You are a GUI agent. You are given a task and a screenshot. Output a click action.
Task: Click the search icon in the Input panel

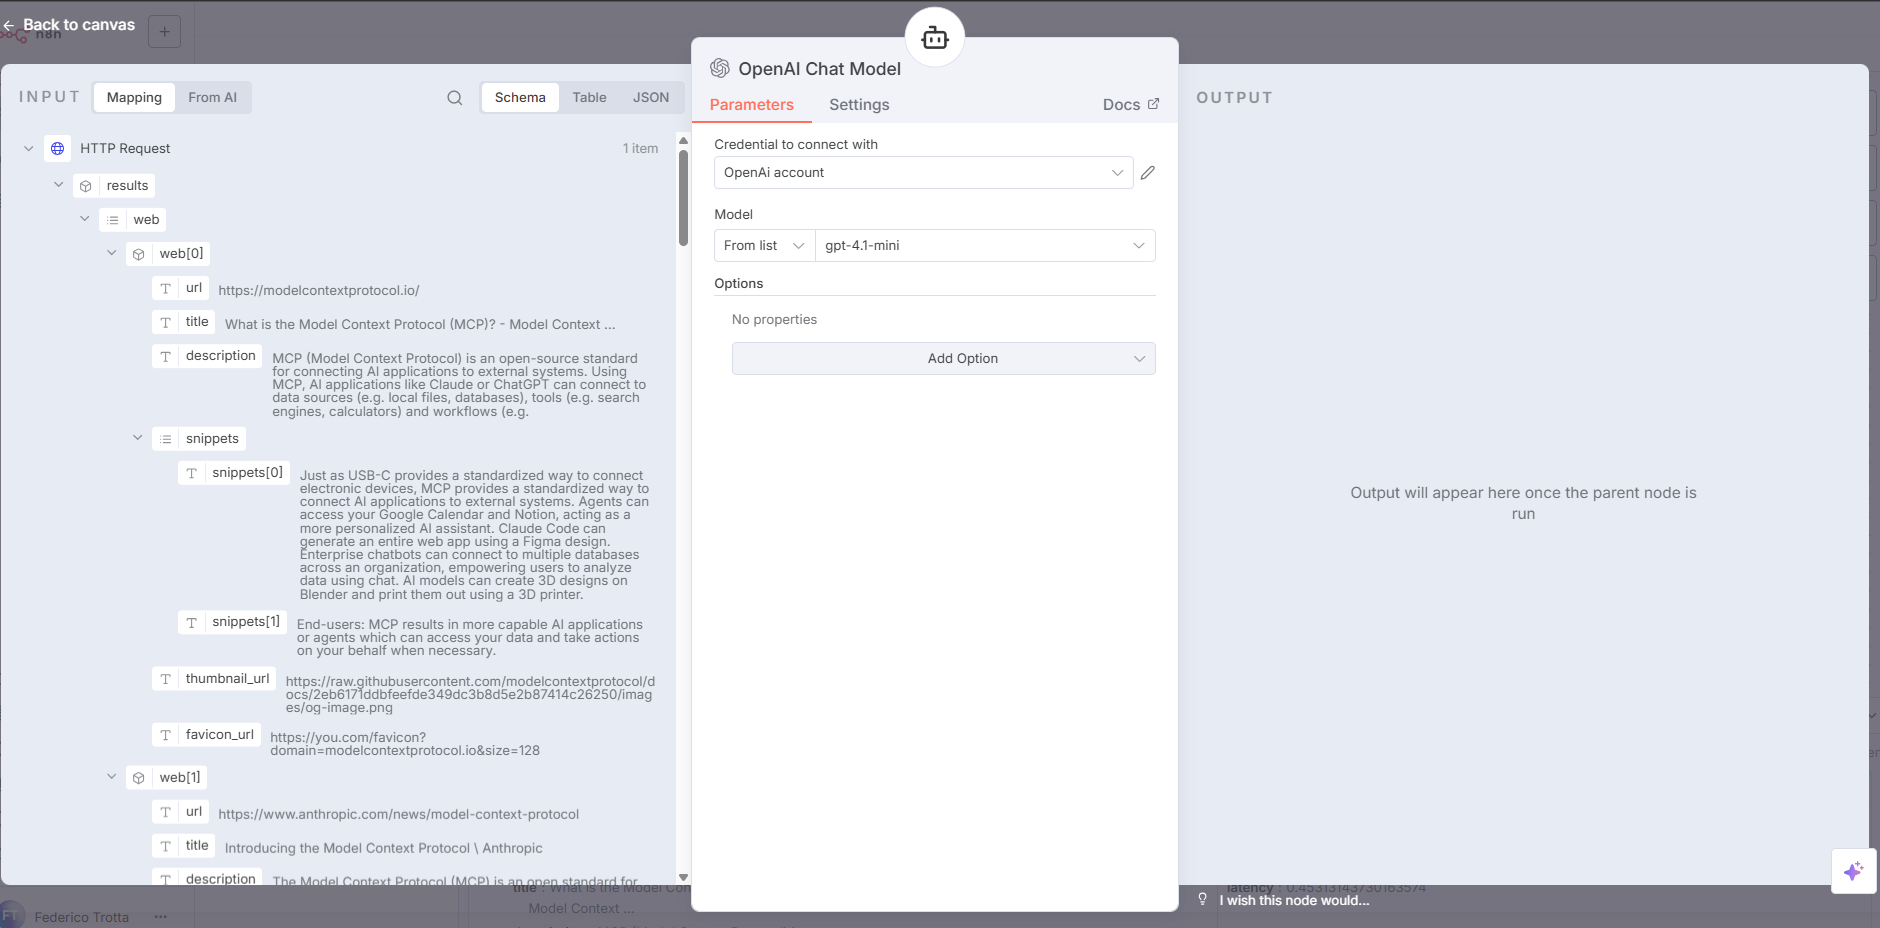pyautogui.click(x=454, y=97)
